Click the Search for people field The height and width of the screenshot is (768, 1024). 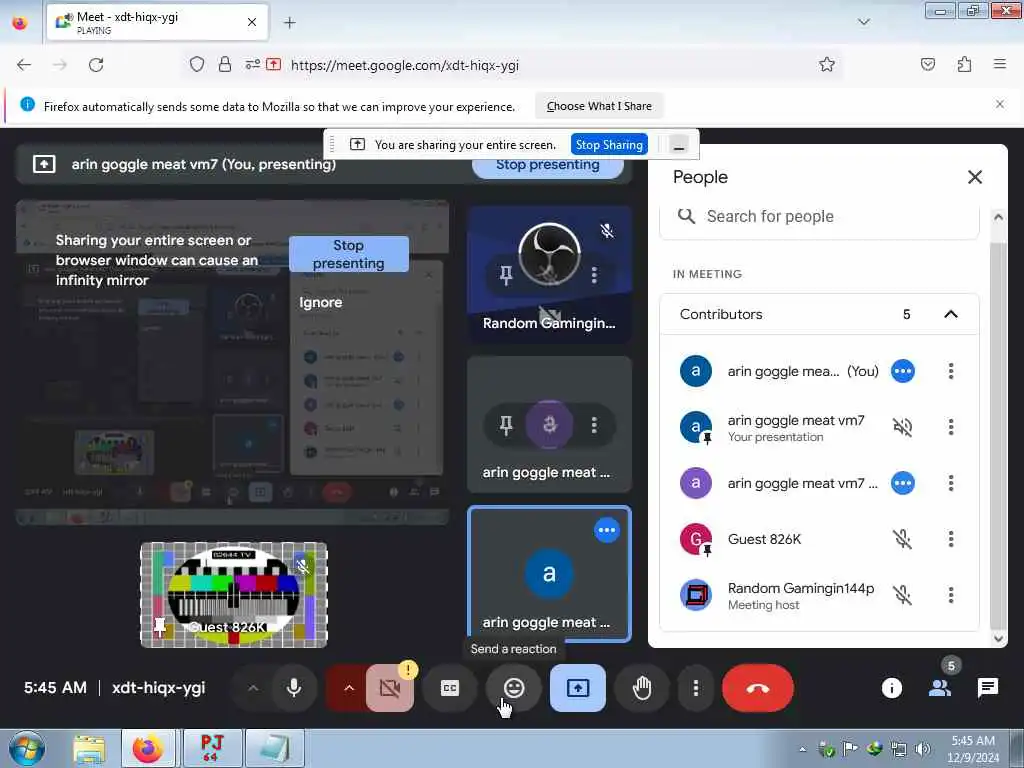point(820,217)
